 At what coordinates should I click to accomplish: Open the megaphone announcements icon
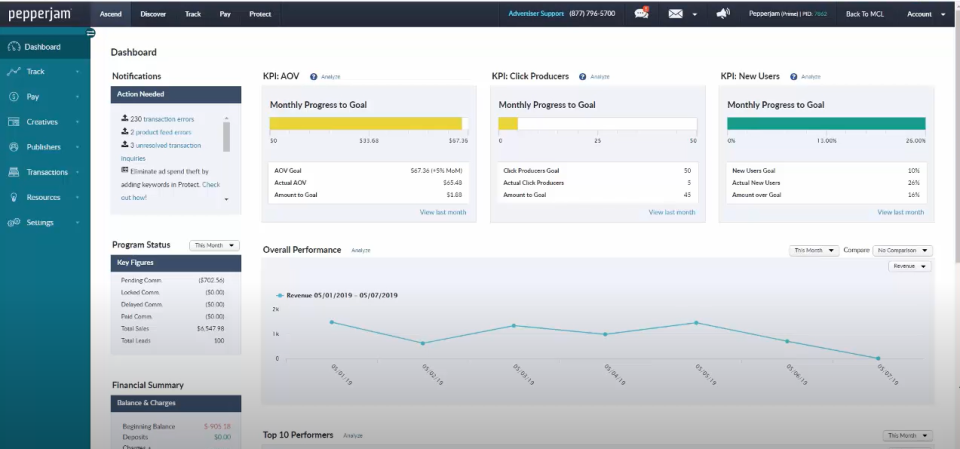tap(723, 14)
